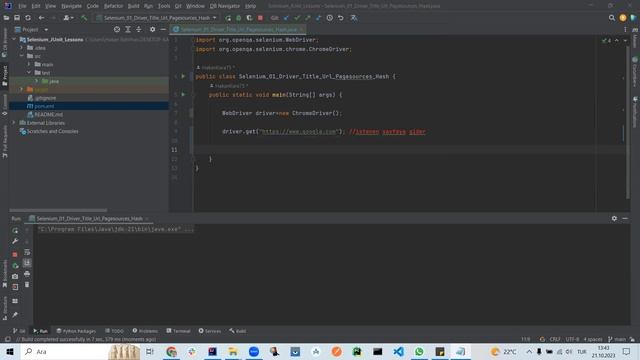
Task: Click Rerun icon in Run panel
Action: (15, 230)
